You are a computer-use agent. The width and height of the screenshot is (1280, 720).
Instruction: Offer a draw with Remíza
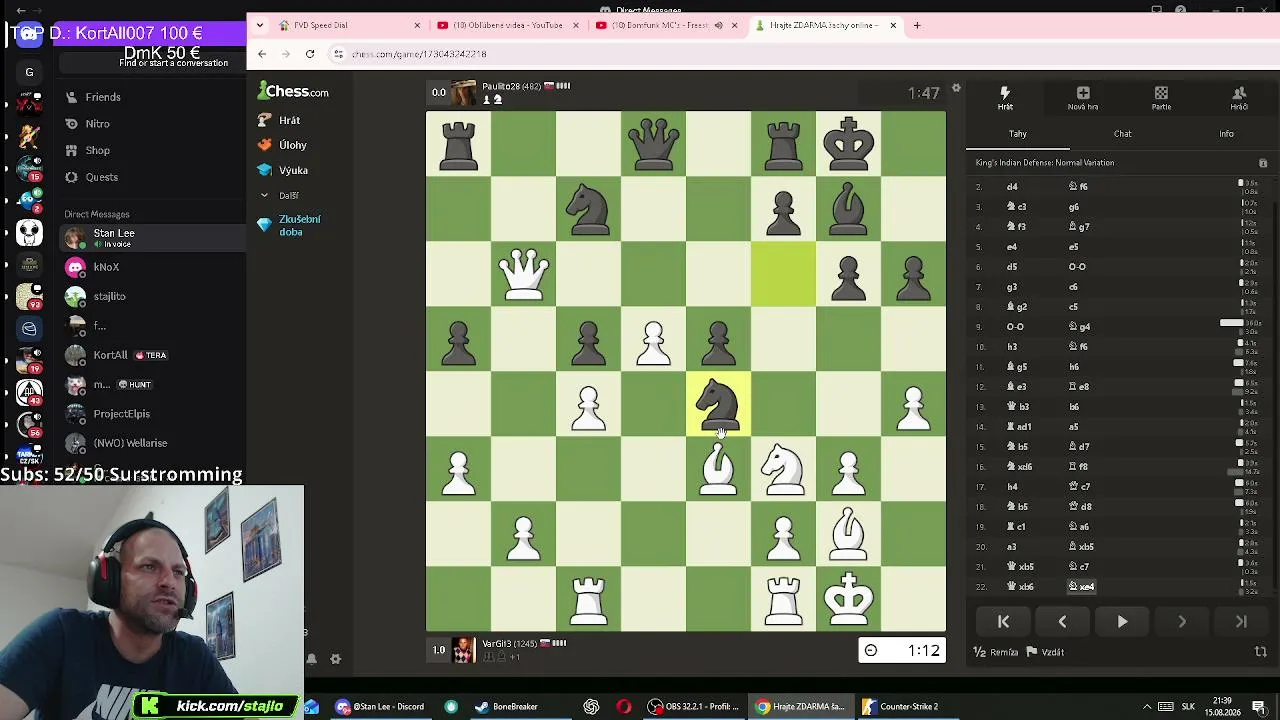(x=997, y=652)
